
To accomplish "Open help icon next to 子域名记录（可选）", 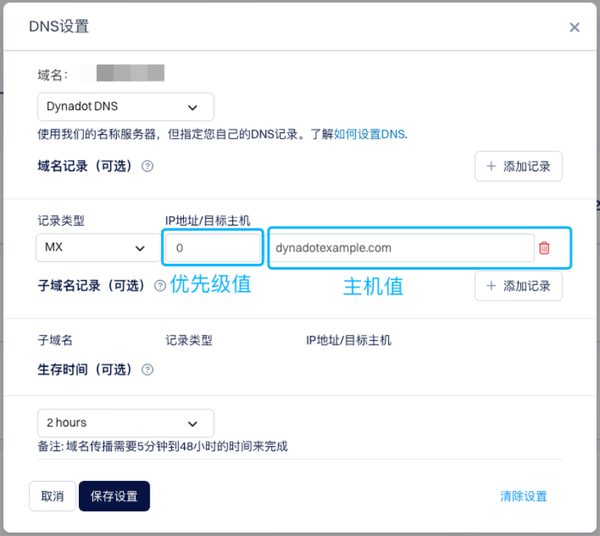I will coord(160,285).
